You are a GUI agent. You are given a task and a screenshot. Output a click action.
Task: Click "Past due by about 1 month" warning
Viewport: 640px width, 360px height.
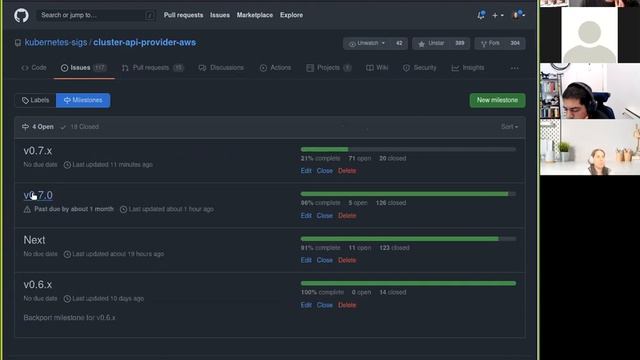[73, 209]
